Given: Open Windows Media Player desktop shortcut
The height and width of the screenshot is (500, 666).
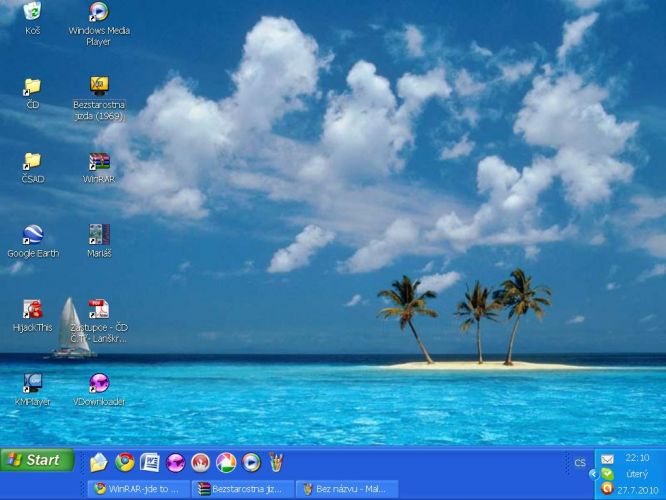Looking at the screenshot, I should tap(99, 23).
